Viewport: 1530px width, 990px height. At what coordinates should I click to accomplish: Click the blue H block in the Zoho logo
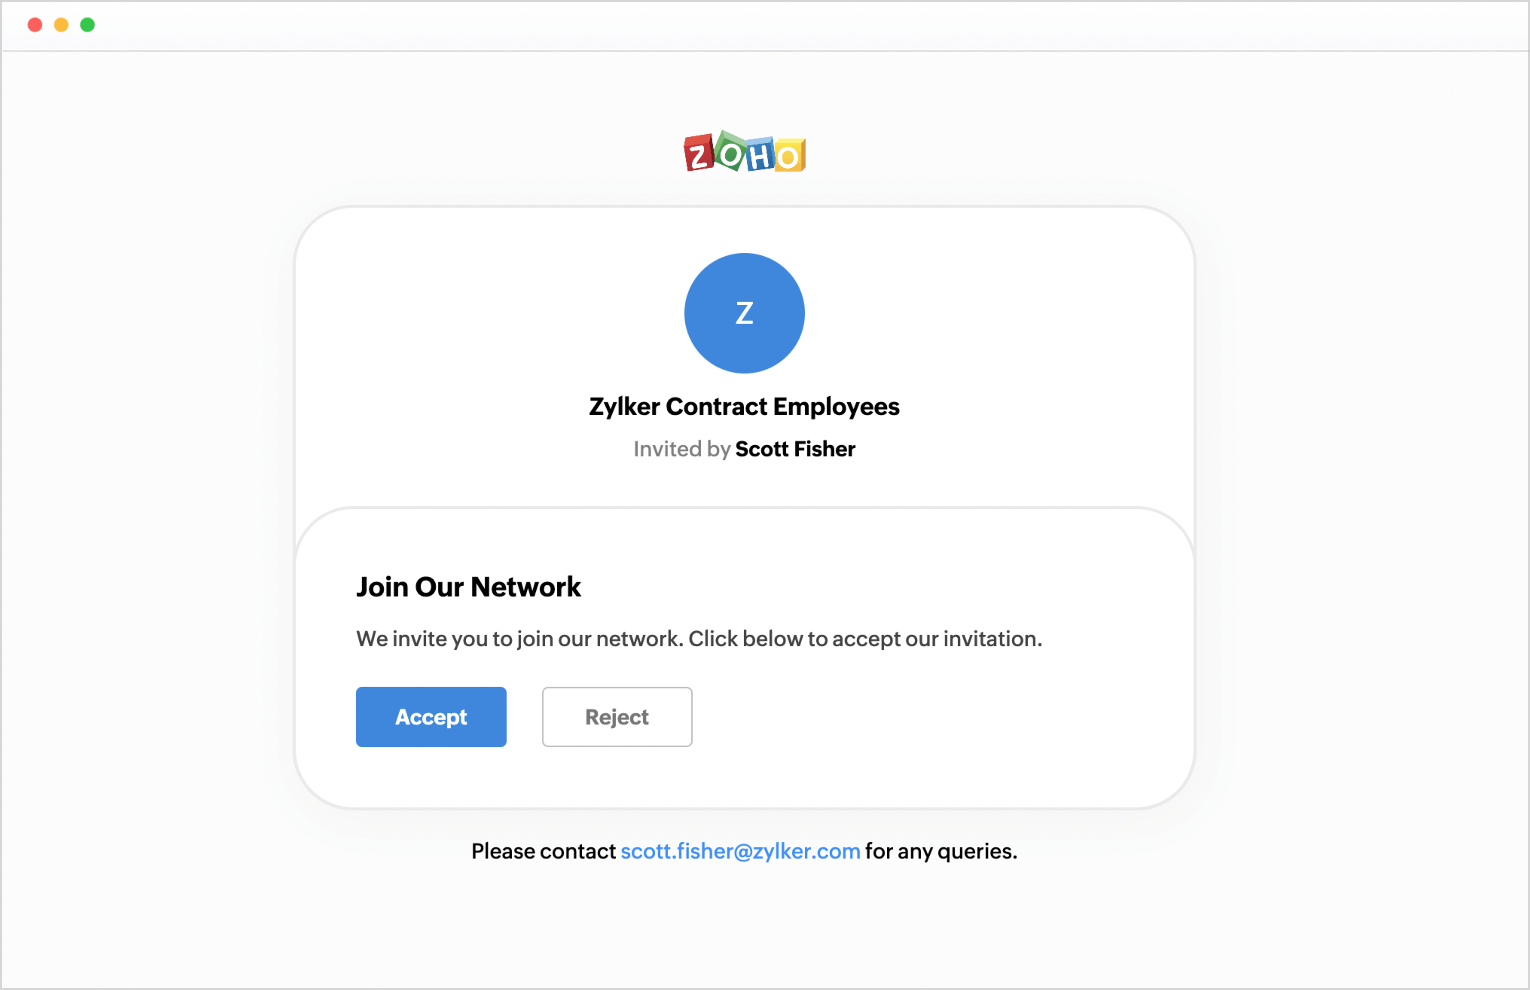point(760,156)
